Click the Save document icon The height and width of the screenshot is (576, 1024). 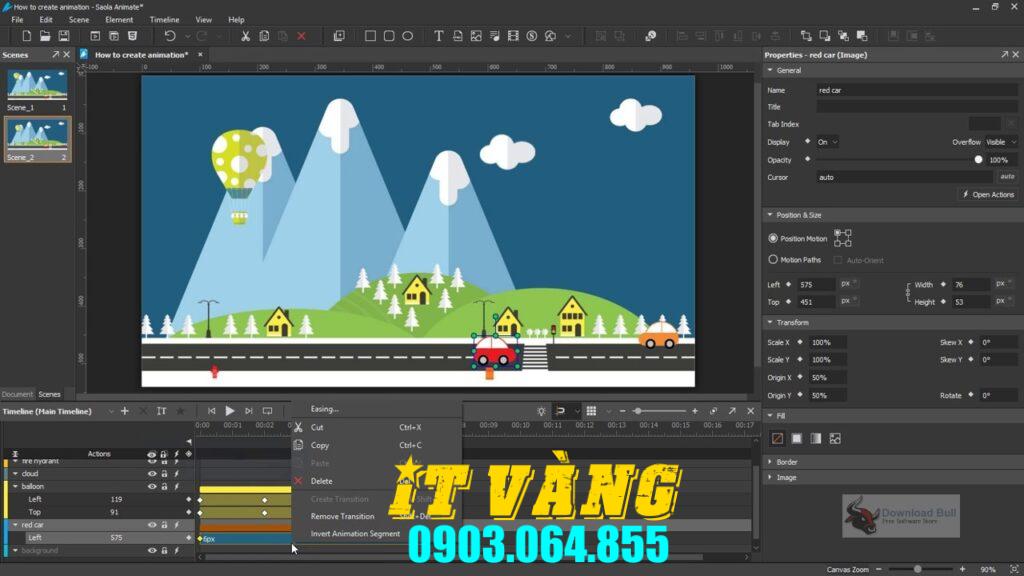[x=63, y=35]
